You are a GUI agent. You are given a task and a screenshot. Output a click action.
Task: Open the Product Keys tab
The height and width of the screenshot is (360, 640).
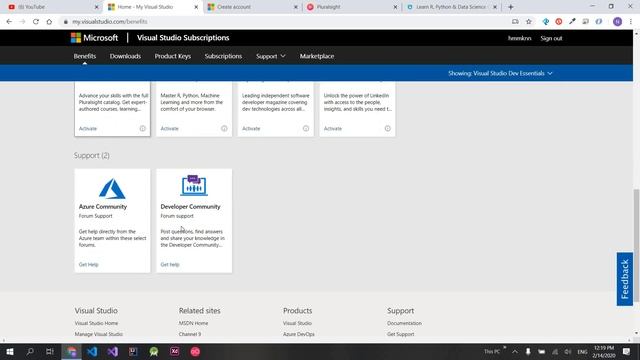point(173,56)
